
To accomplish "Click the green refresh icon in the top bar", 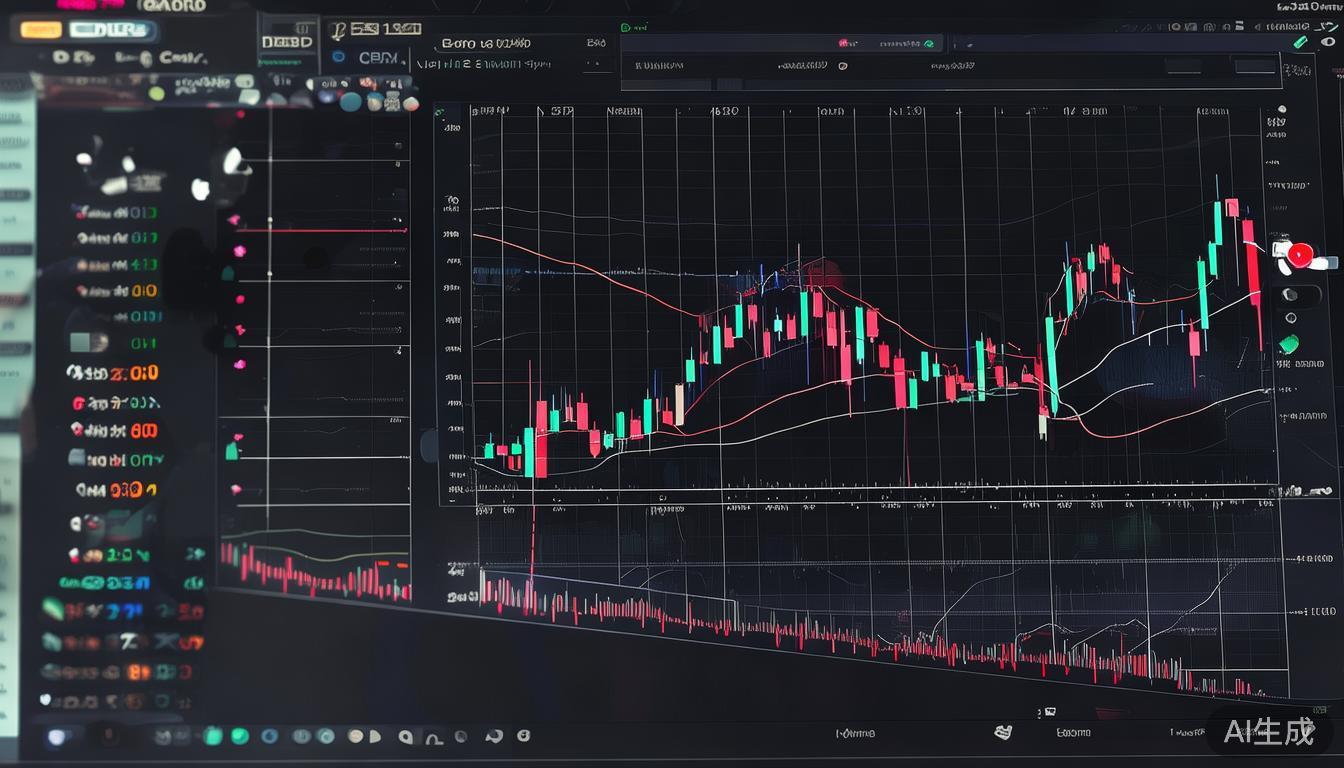I will pyautogui.click(x=929, y=44).
